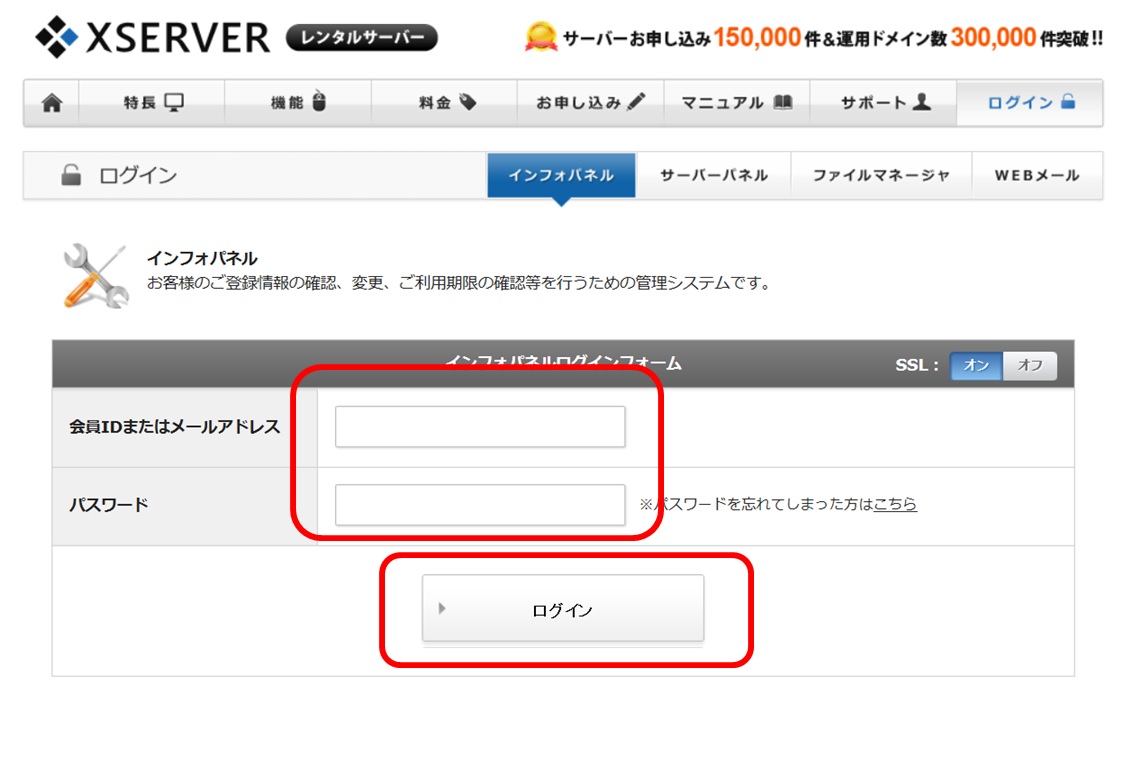Click the wrench and screwdriver Infopanel icon
1128x777 pixels.
click(x=95, y=275)
